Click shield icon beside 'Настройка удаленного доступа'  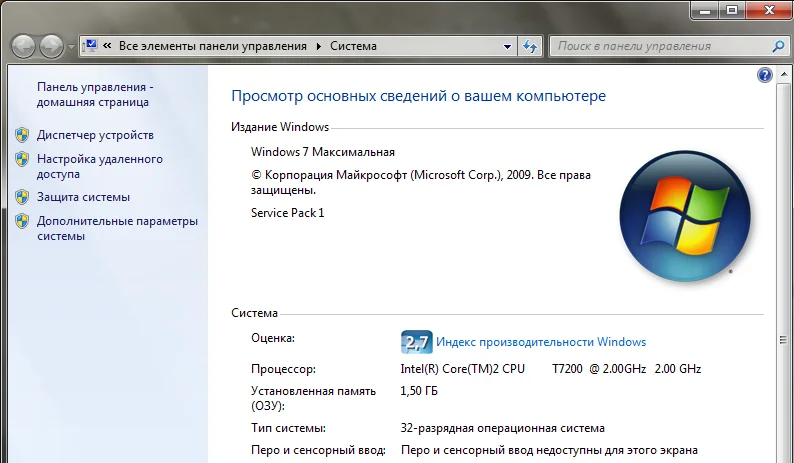tap(22, 159)
